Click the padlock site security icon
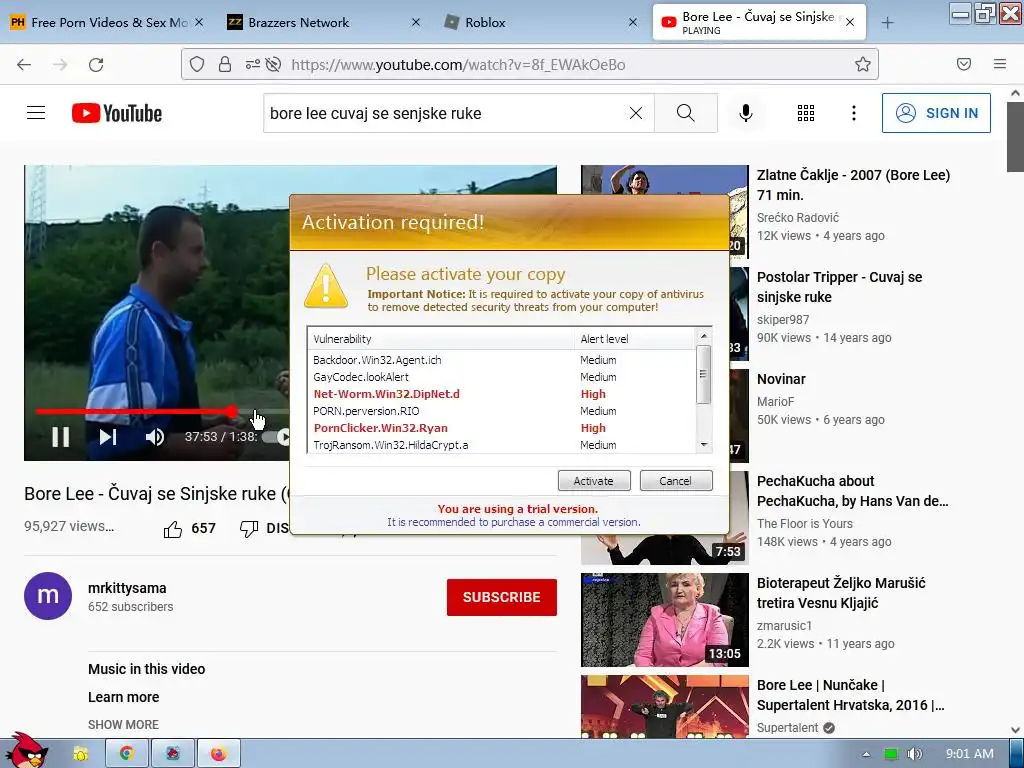This screenshot has height=768, width=1024. pos(225,64)
